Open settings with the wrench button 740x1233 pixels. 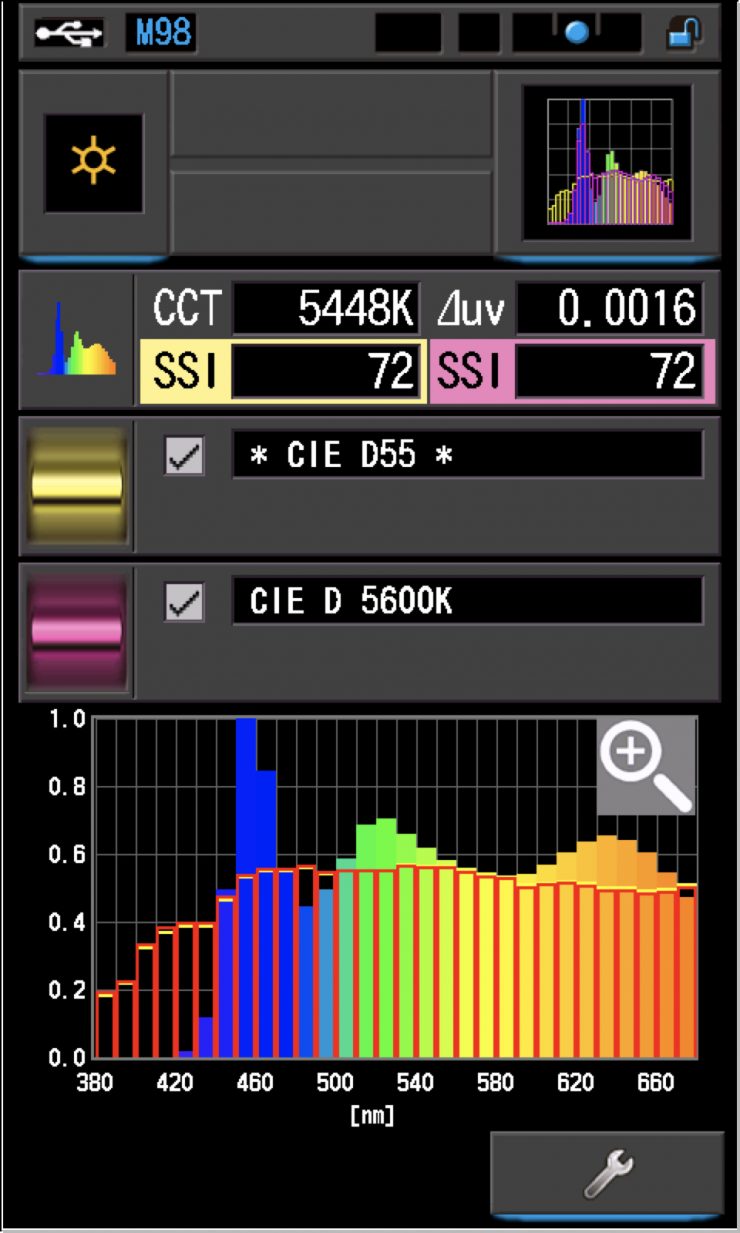coord(606,1173)
